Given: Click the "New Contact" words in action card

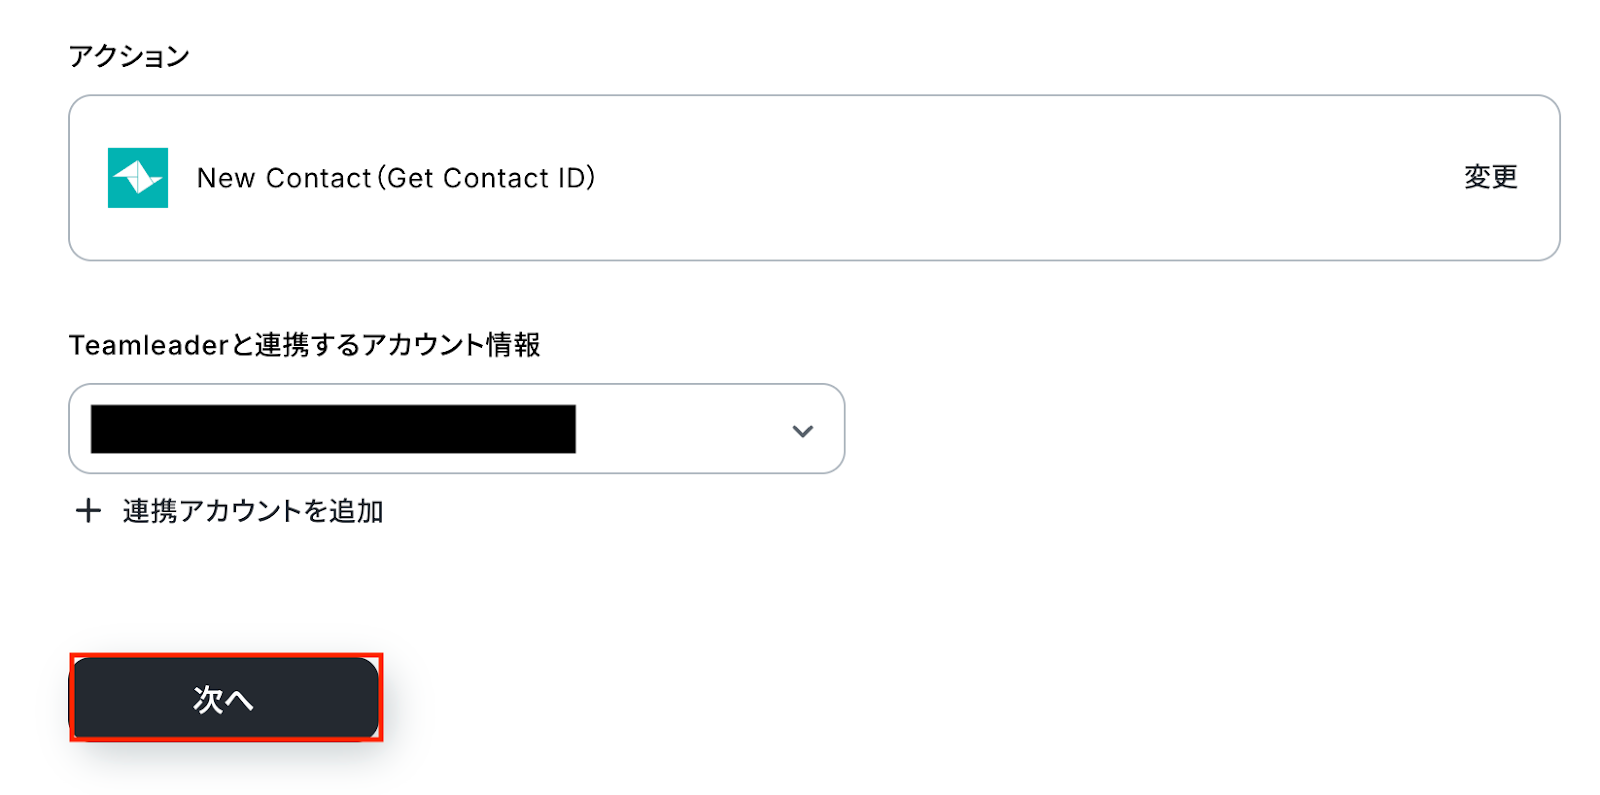Looking at the screenshot, I should 284,178.
